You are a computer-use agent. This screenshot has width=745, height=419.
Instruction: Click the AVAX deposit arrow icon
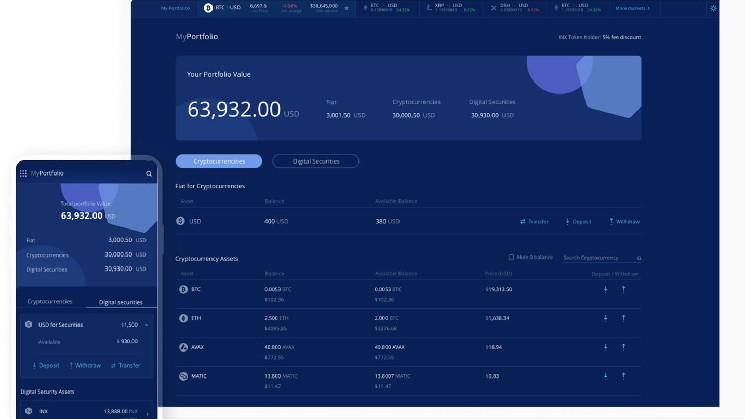tap(604, 347)
